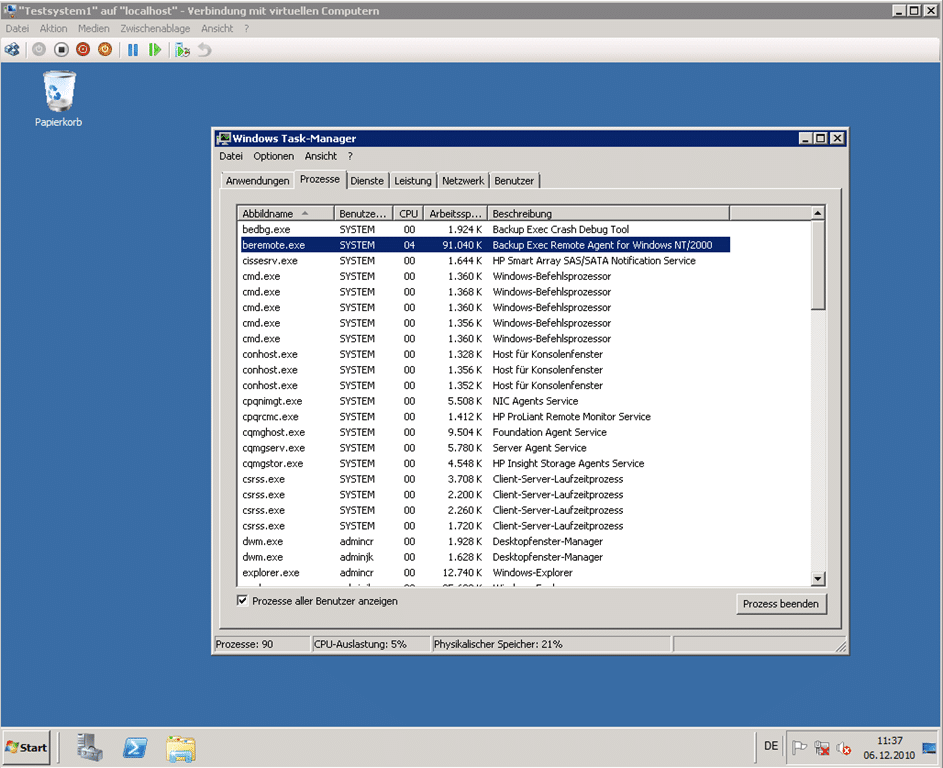
Task: Open Server Manager from the taskbar
Action: 90,748
